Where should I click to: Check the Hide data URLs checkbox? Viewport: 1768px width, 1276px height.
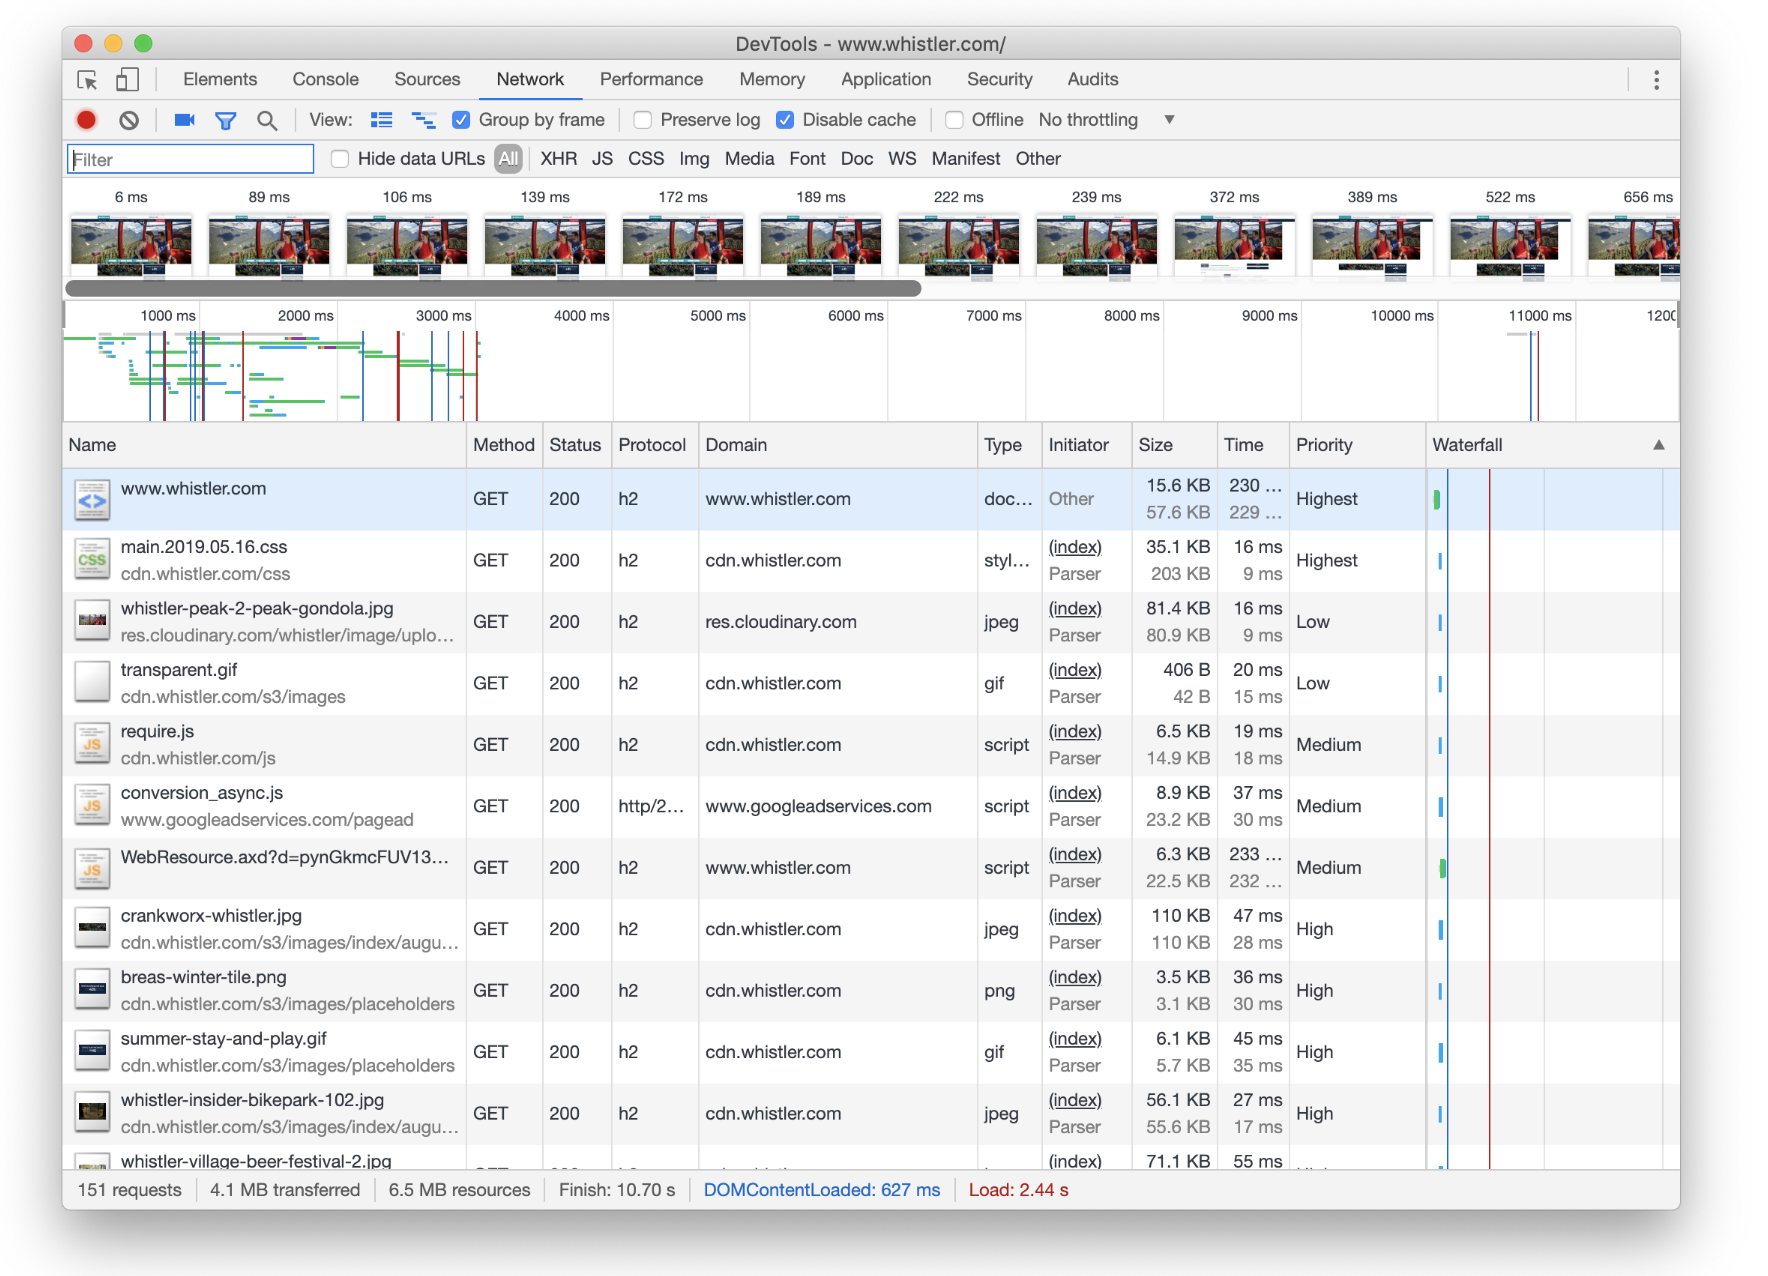click(340, 159)
